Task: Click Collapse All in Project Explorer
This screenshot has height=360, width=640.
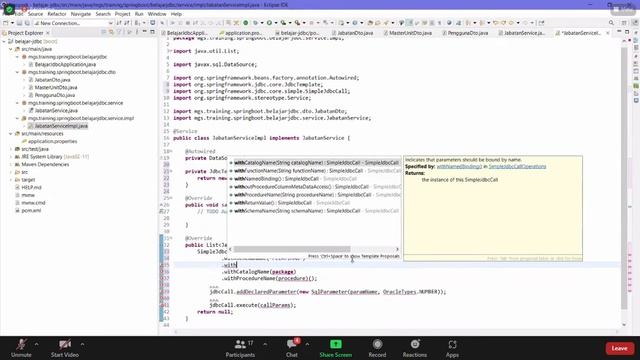Action: [x=104, y=32]
